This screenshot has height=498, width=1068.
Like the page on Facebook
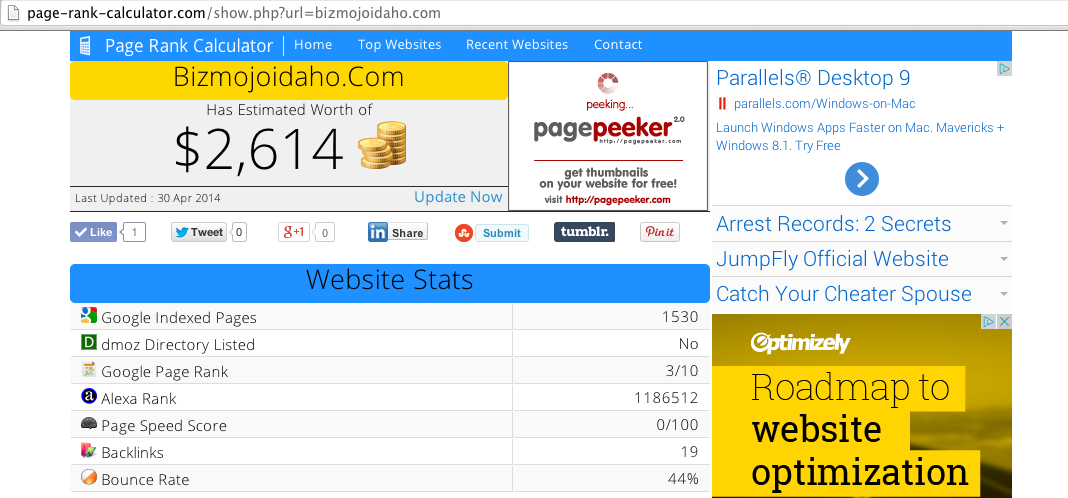coord(93,232)
